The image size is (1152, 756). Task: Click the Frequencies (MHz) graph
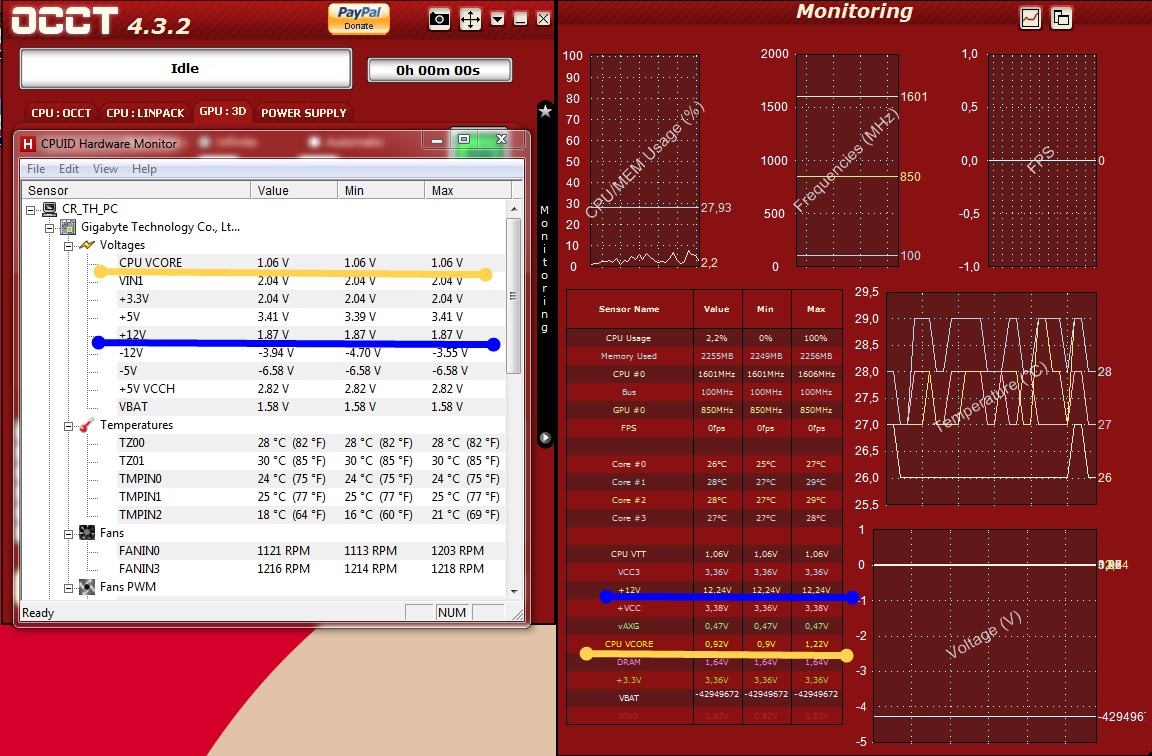[x=847, y=160]
